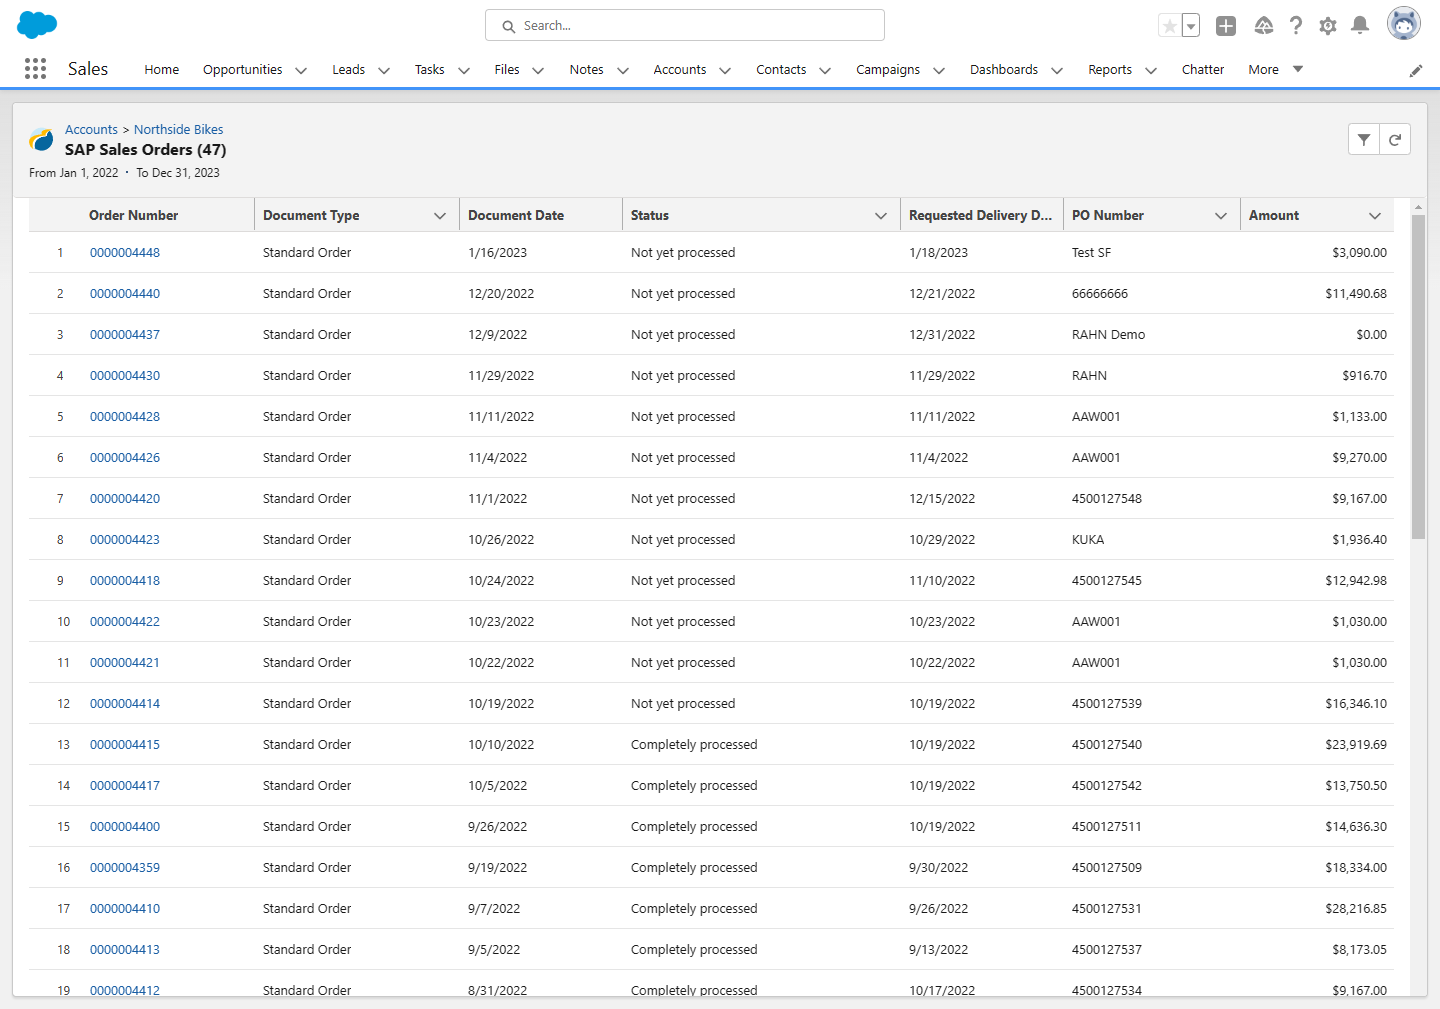Open the Setup gear icon
1440x1009 pixels.
coord(1328,26)
